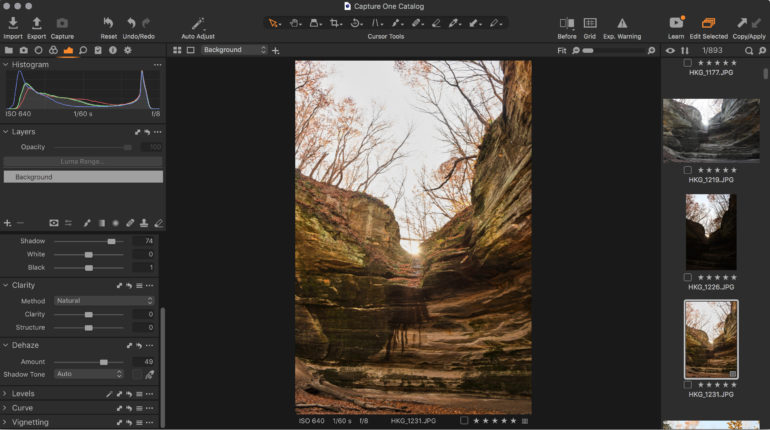Viewport: 770px width, 430px height.
Task: Click the Export icon in the toolbar
Action: click(37, 22)
